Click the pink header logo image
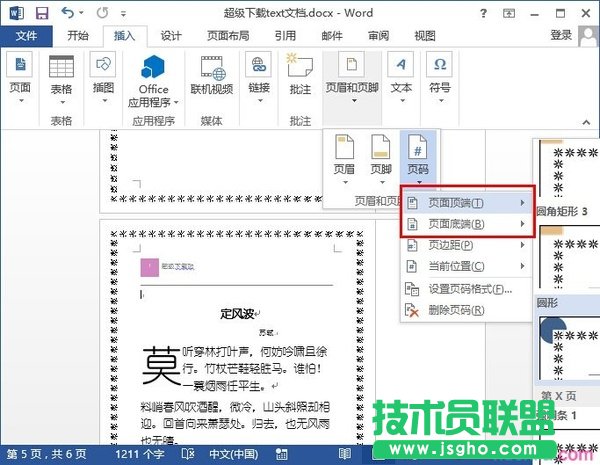The width and height of the screenshot is (600, 465). click(150, 267)
